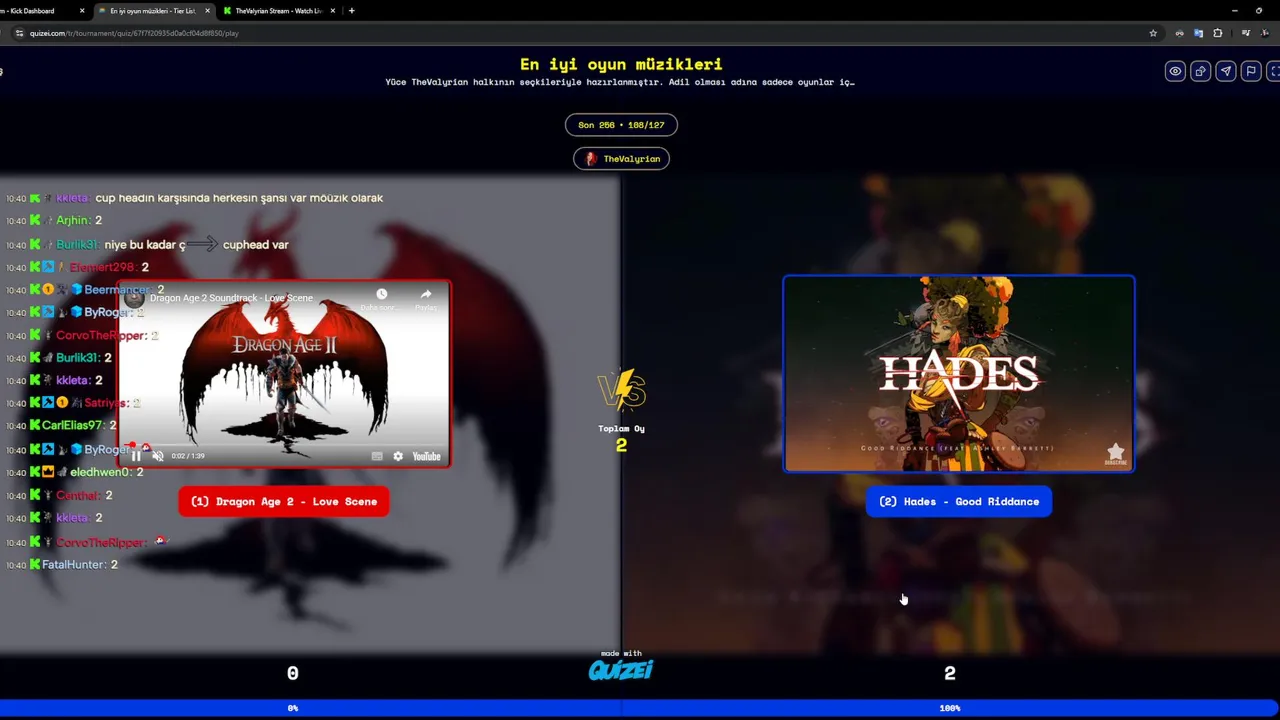
Task: Click the Toplam Oy vote total
Action: pos(621,437)
